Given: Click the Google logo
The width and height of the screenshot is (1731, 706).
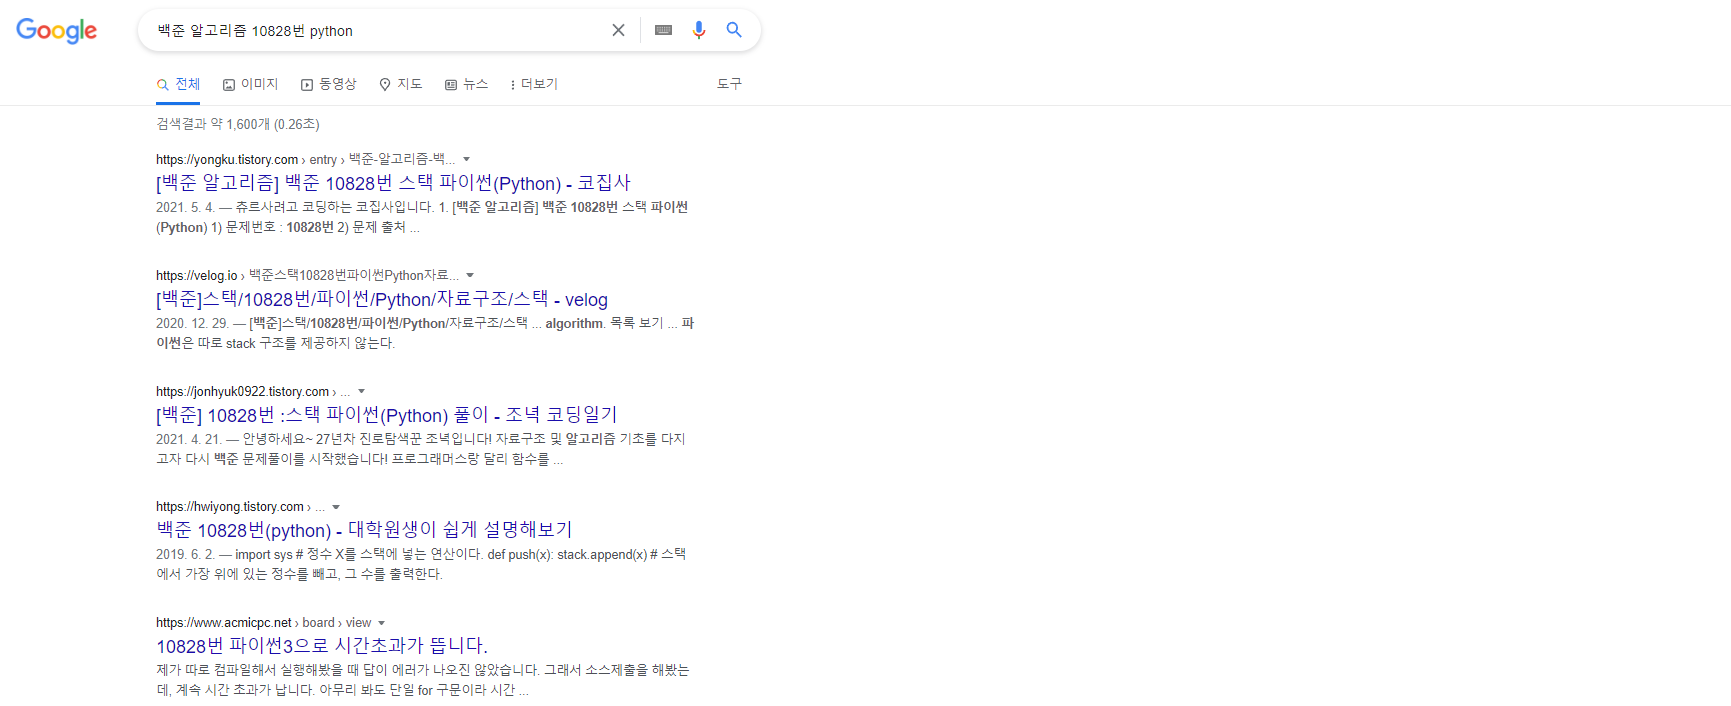Looking at the screenshot, I should pyautogui.click(x=56, y=31).
